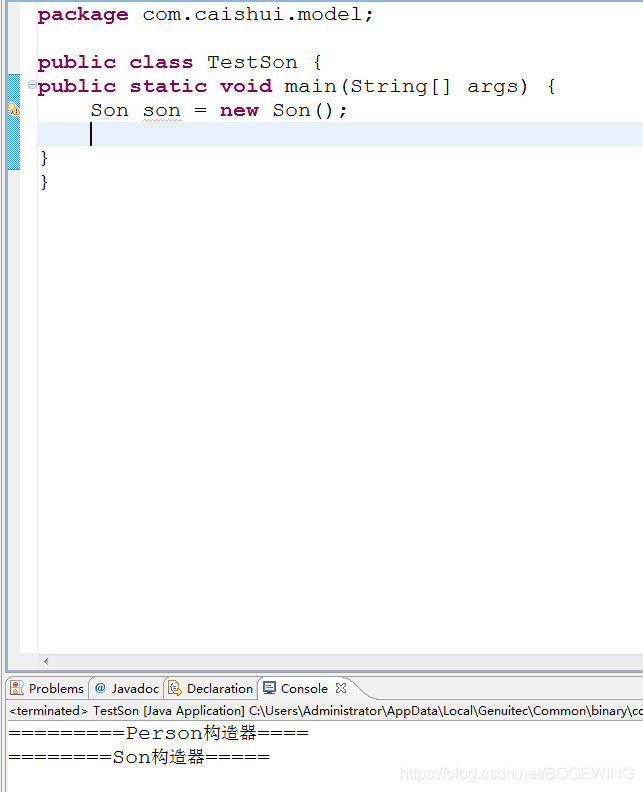Screen dimensions: 643x792
Task: Click the Console monitor icon
Action: [269, 688]
